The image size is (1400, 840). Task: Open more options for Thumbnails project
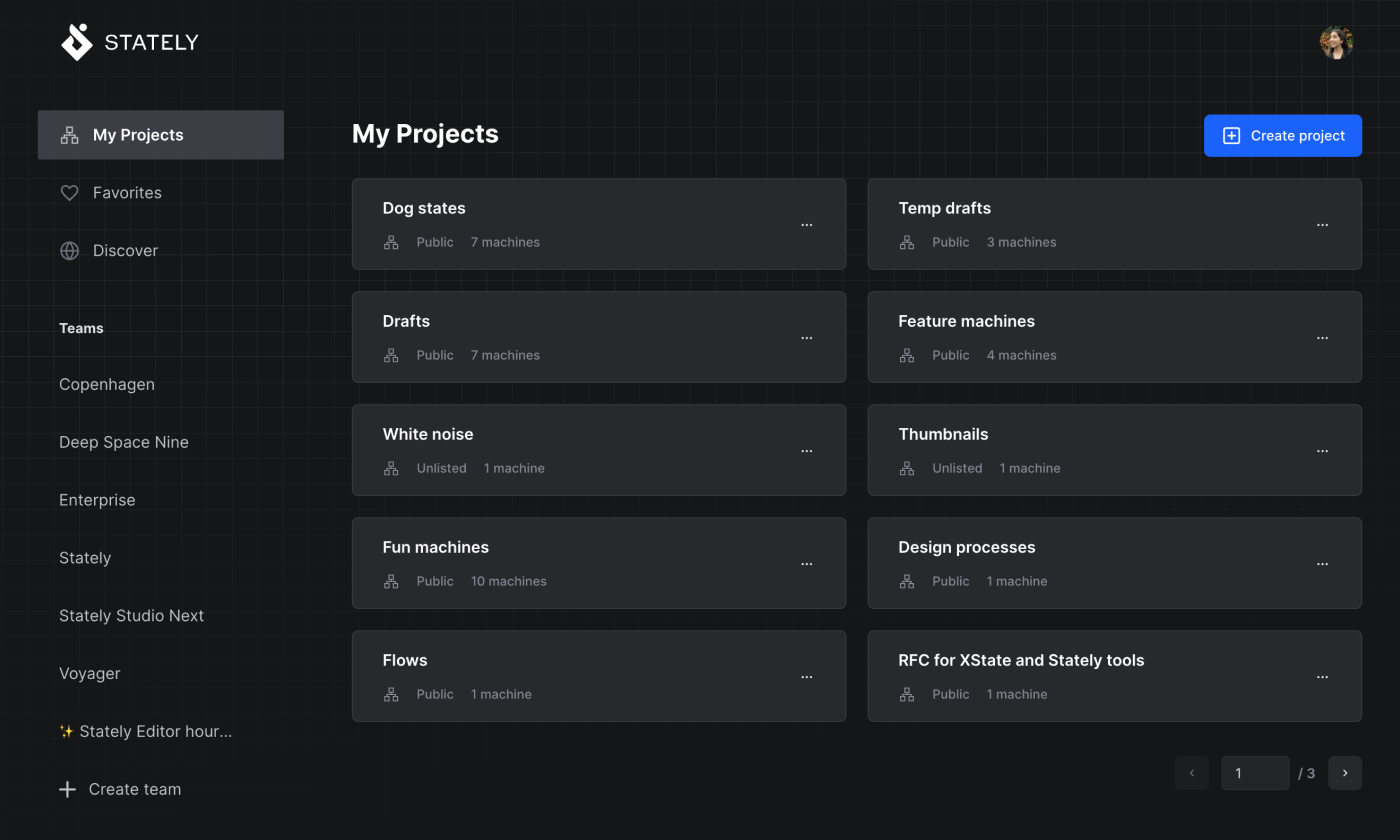[1322, 451]
